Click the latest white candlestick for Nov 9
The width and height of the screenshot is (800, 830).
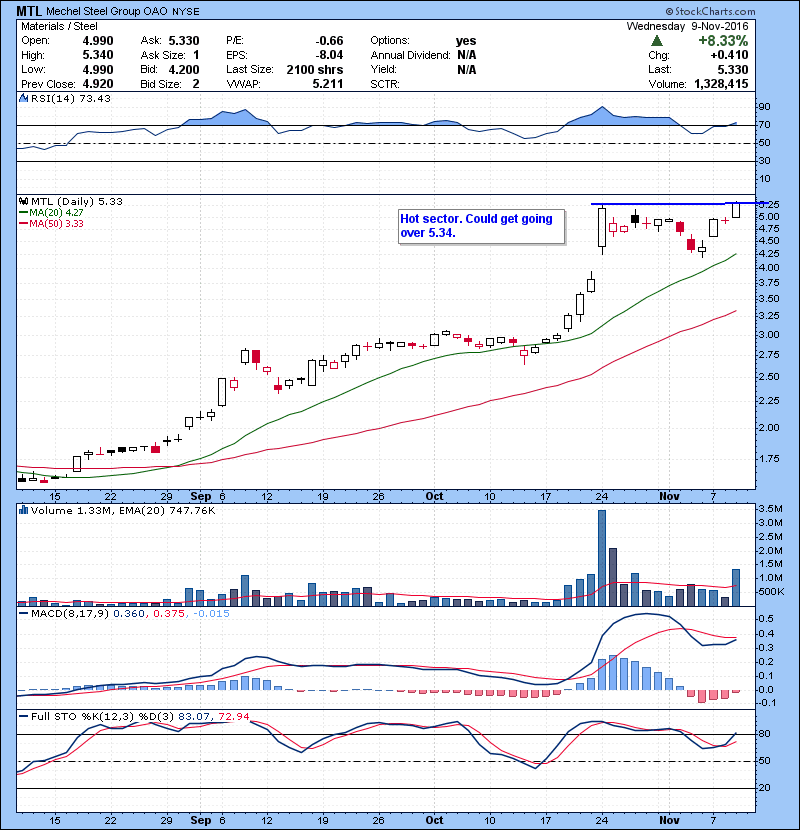736,210
